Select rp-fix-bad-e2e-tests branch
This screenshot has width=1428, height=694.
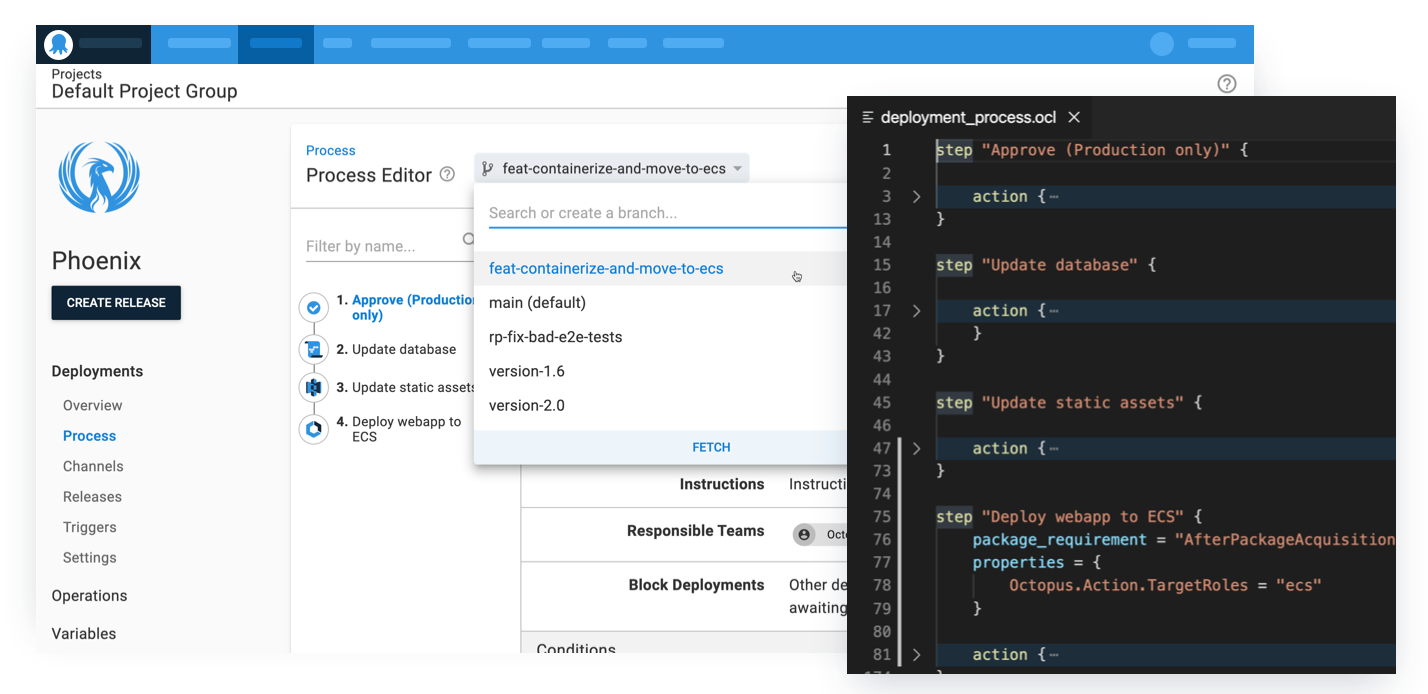[x=660, y=337]
